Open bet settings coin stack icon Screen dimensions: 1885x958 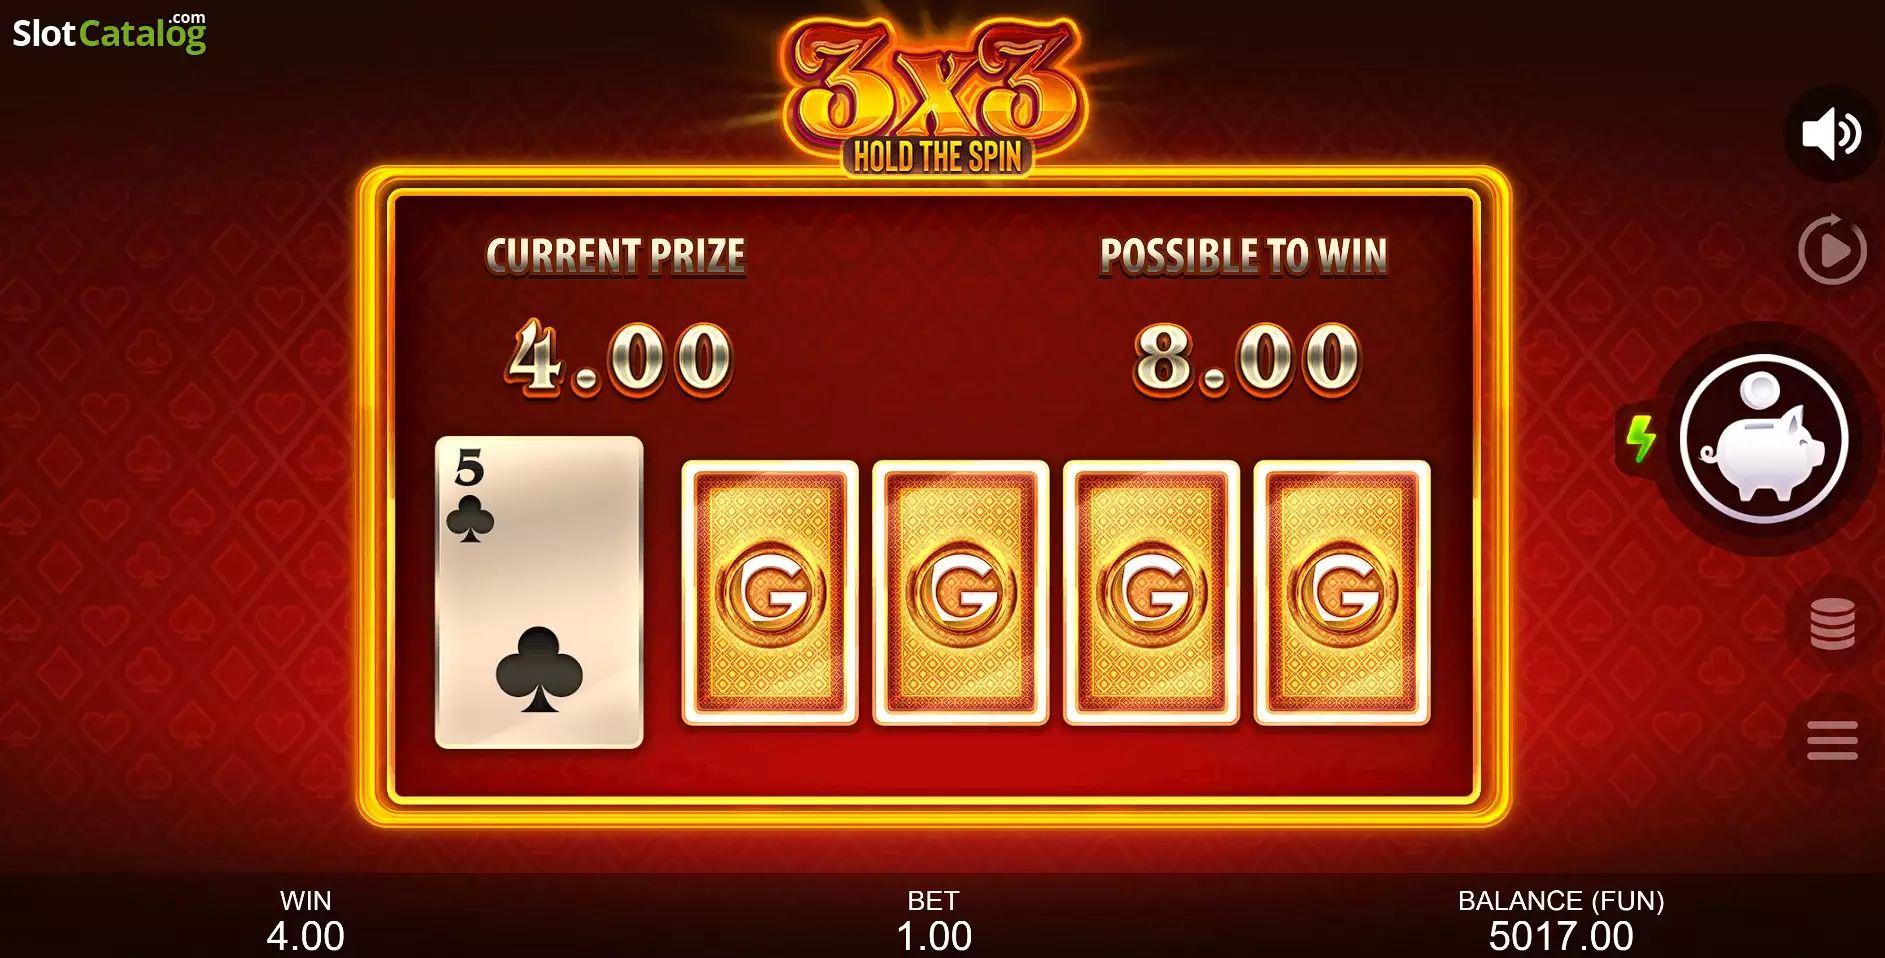click(x=1832, y=624)
